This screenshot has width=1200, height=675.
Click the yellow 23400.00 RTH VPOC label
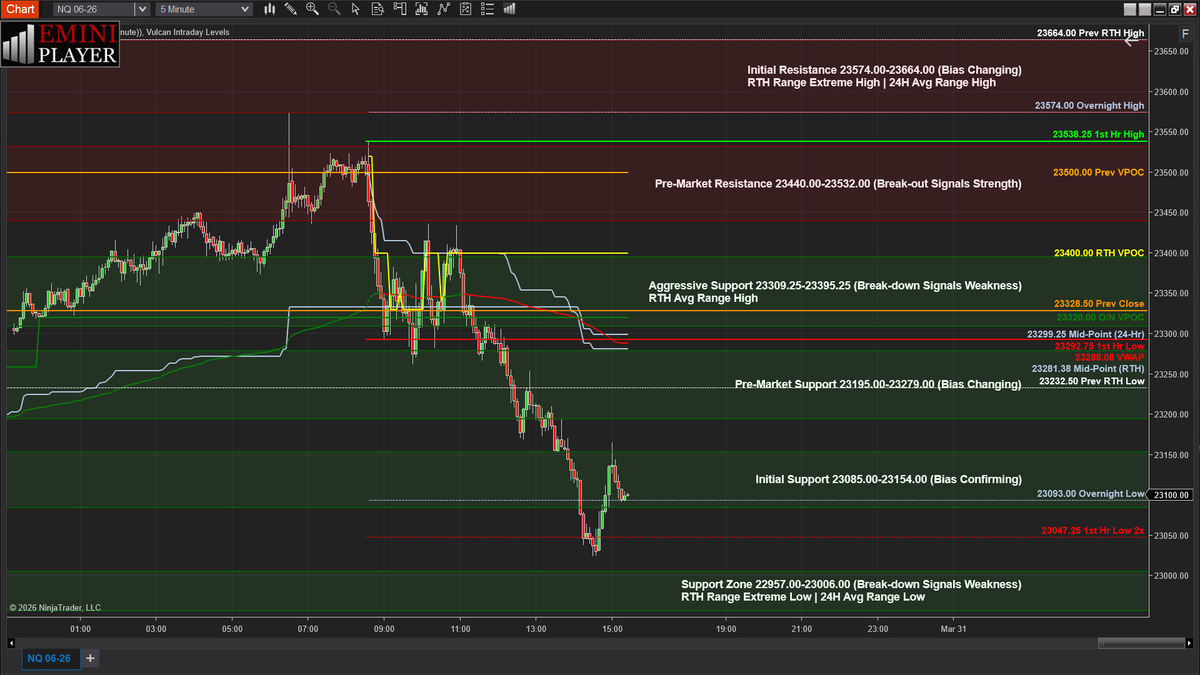coord(1099,254)
